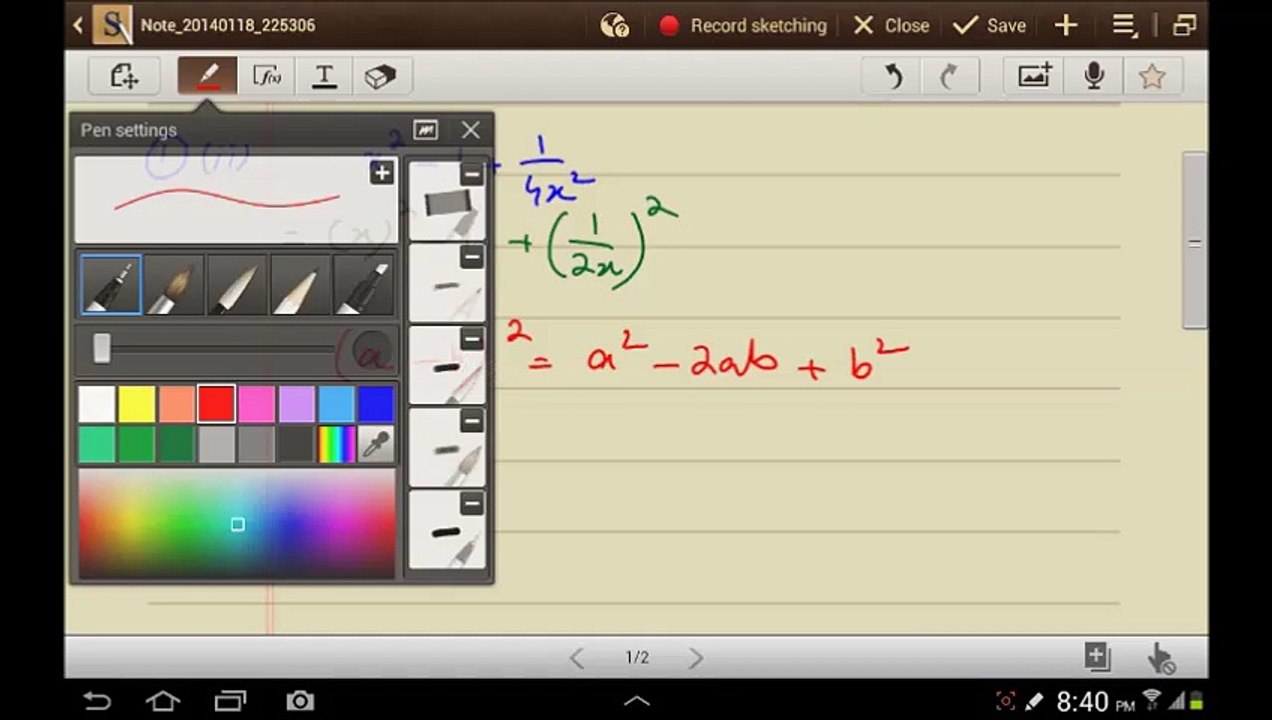Grab the page vertical scrollbar handle
The height and width of the screenshot is (720, 1272).
tap(1194, 241)
